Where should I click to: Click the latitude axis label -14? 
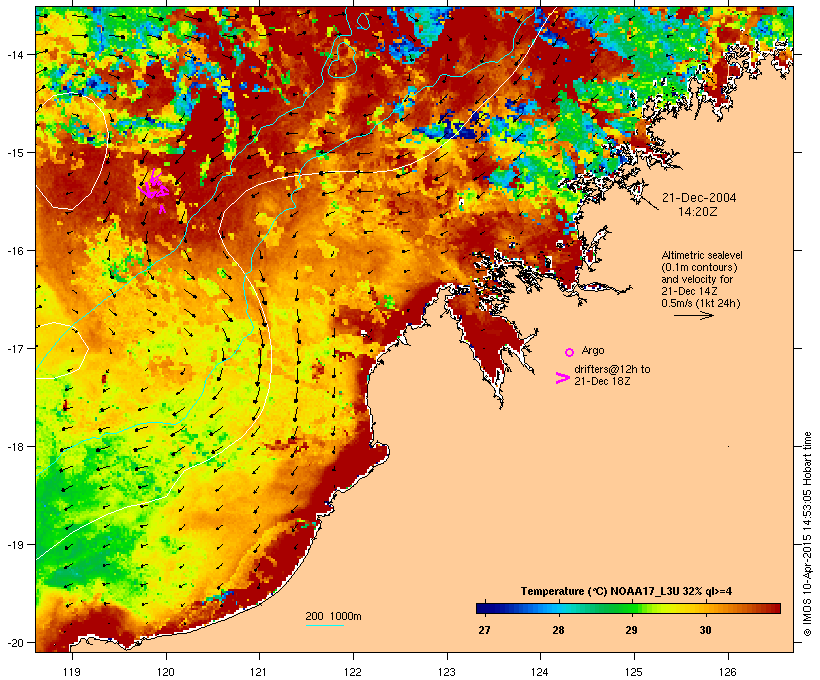(x=15, y=54)
